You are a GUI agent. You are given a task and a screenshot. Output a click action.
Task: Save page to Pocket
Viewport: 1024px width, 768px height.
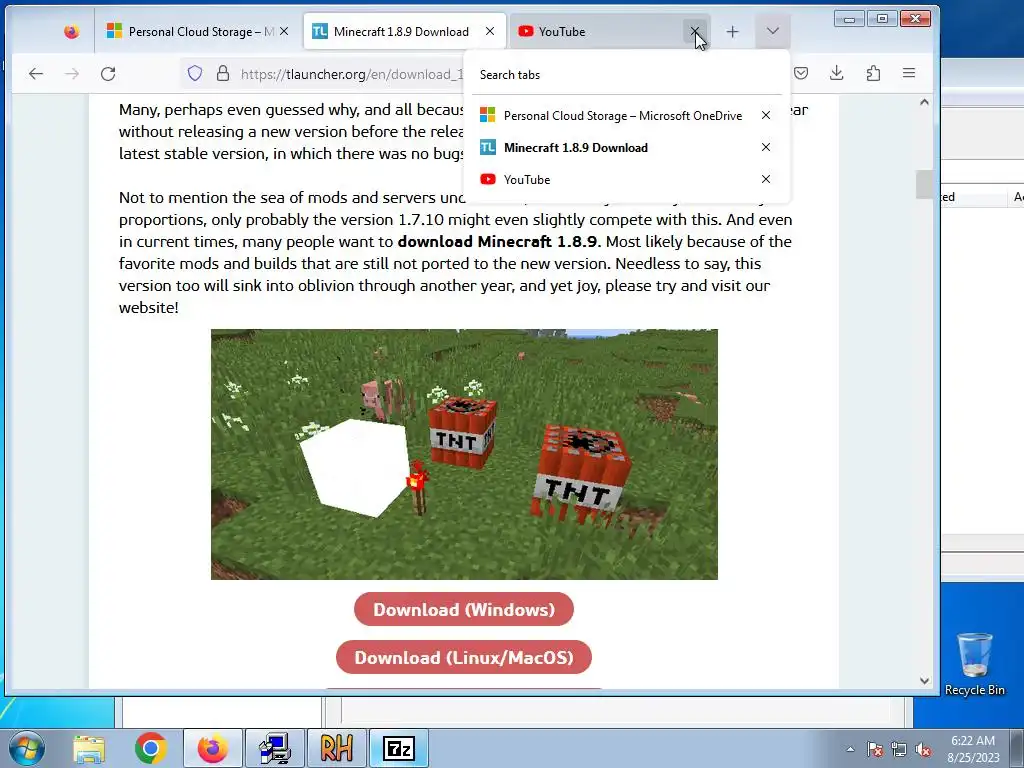click(801, 73)
